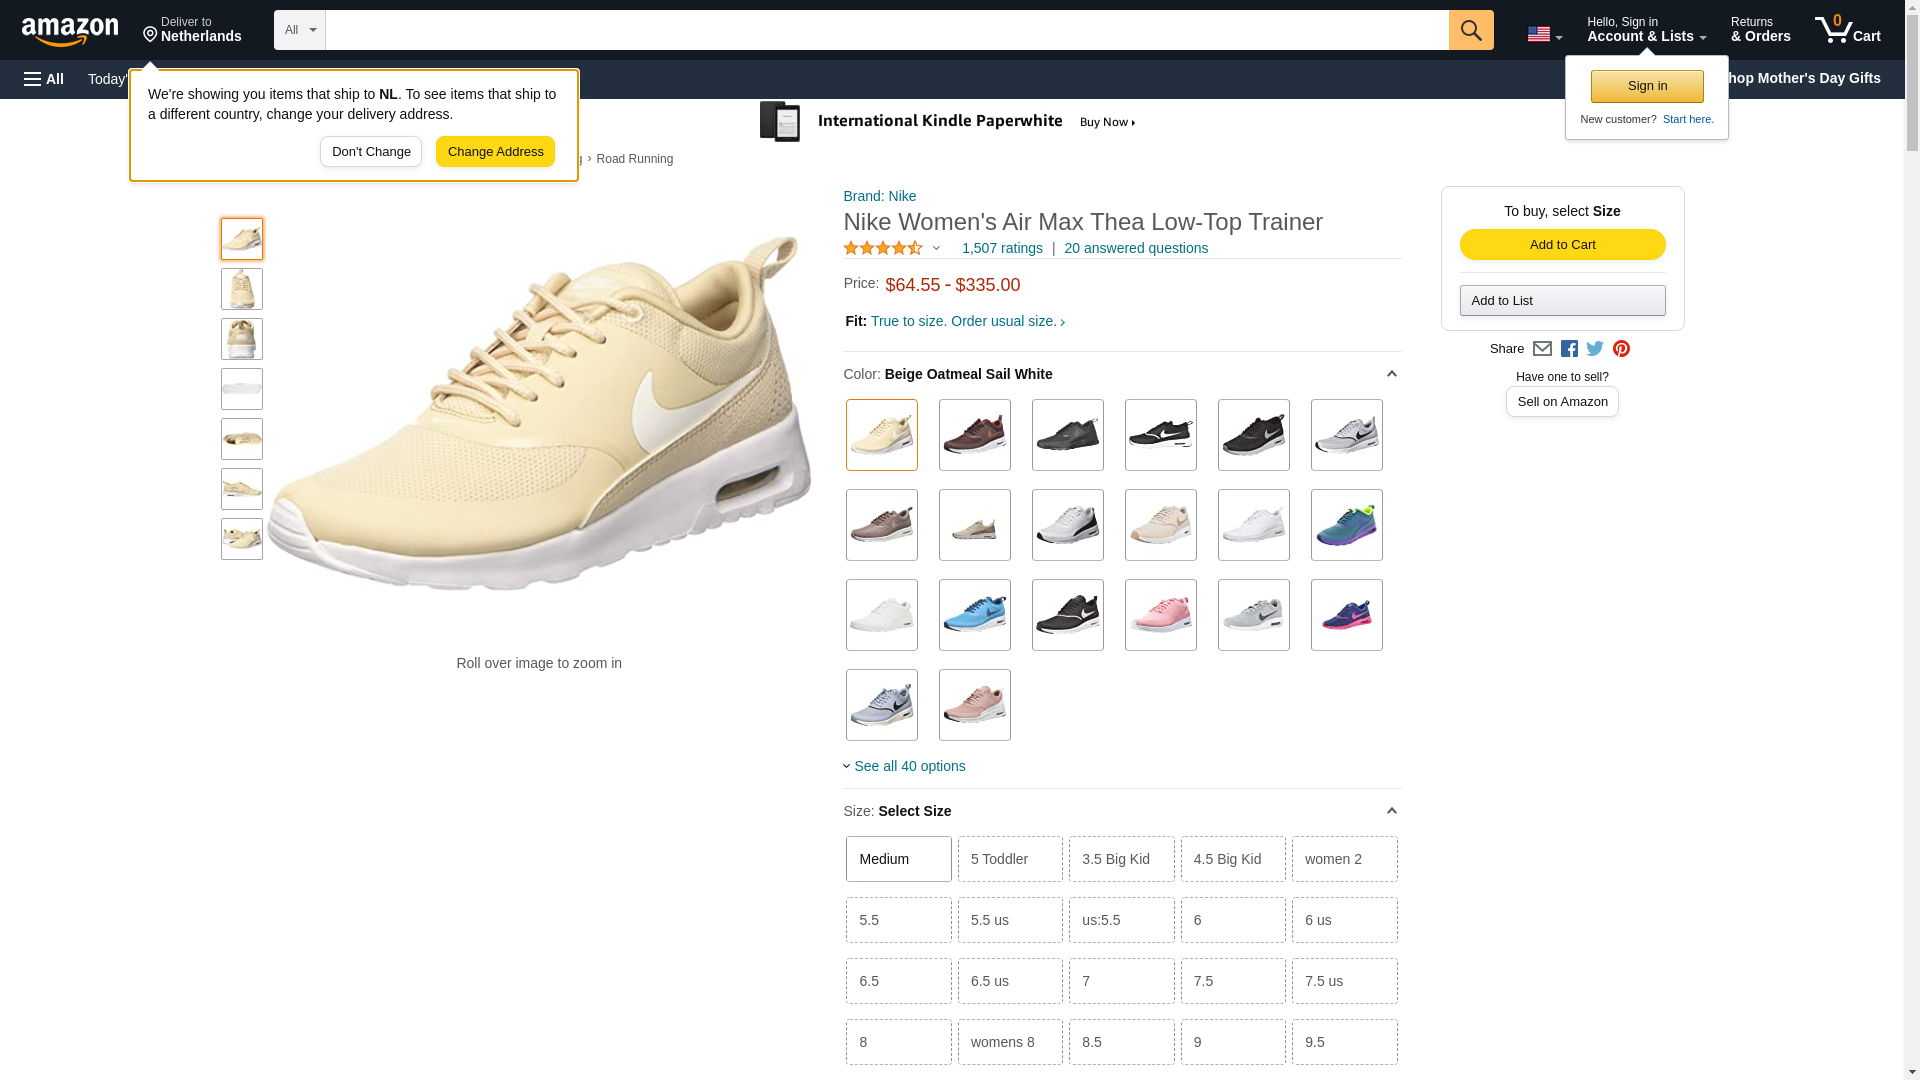Share product on Pinterest icon

pos(1621,349)
